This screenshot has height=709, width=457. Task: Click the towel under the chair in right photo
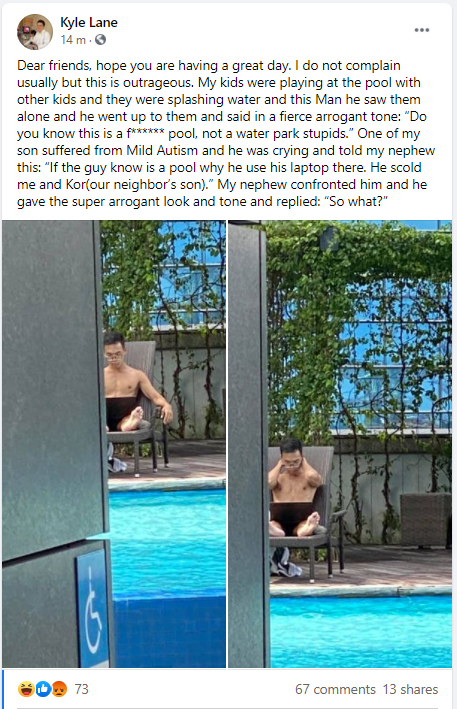click(285, 562)
